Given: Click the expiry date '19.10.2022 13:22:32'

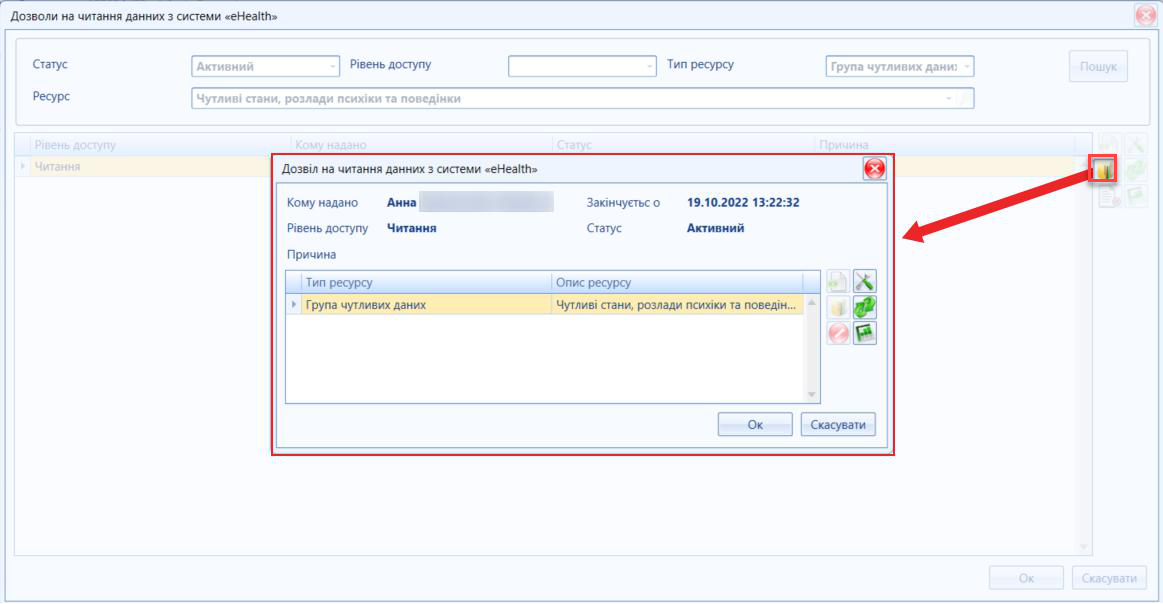Looking at the screenshot, I should point(743,203).
